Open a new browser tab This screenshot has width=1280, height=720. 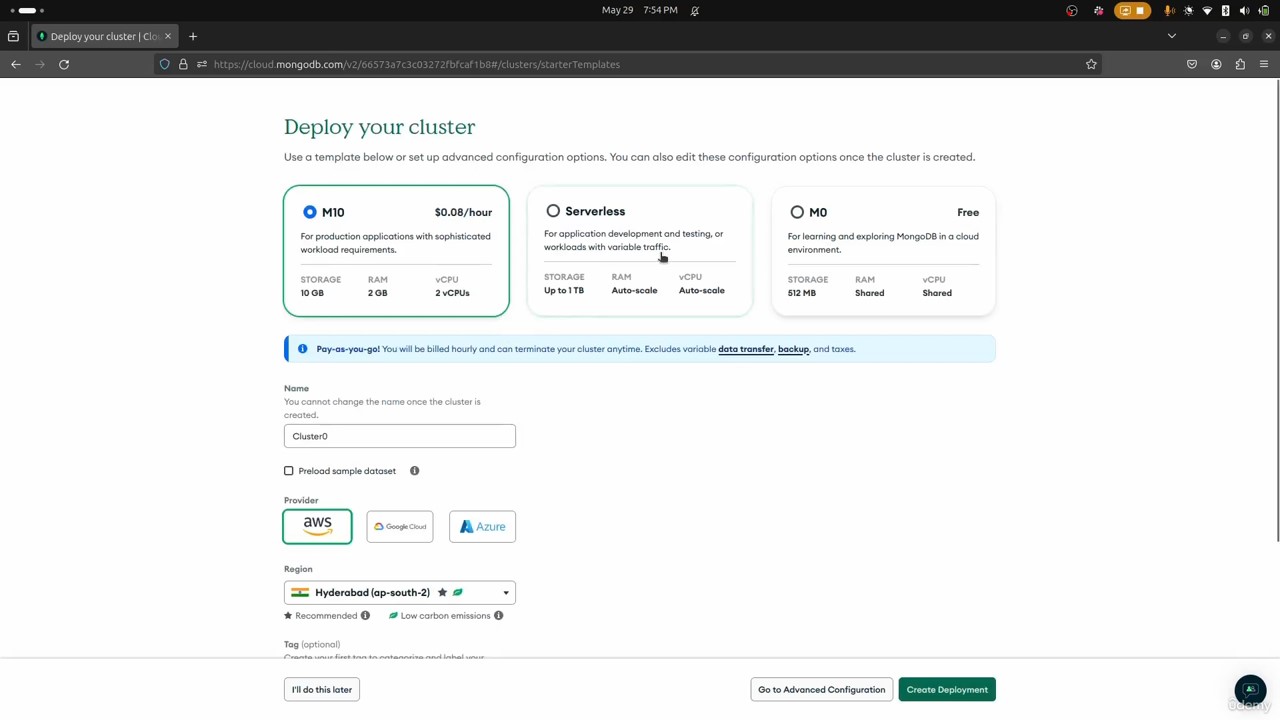[x=193, y=36]
